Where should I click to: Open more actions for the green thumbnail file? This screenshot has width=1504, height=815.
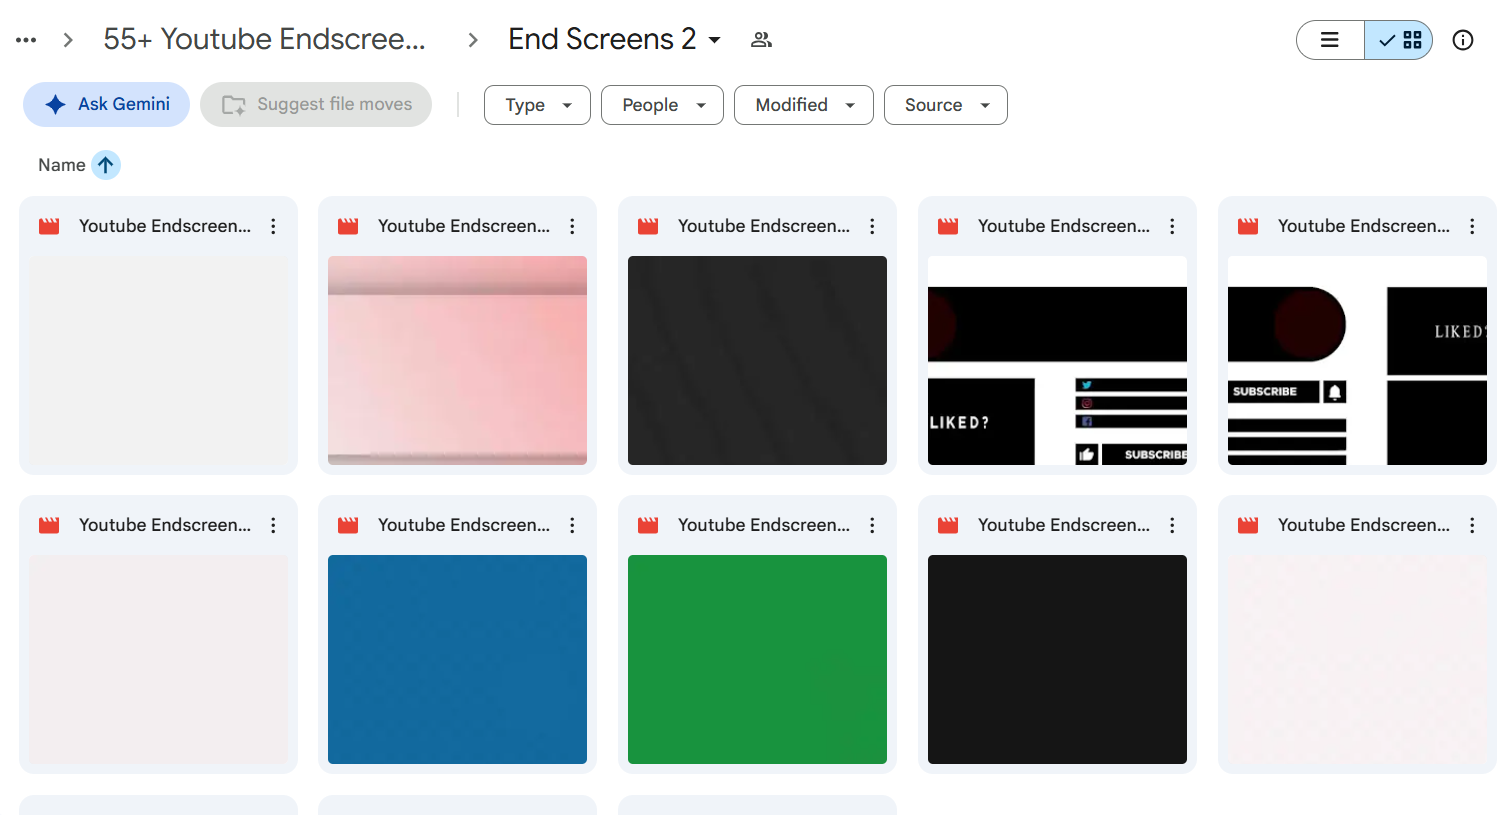pos(872,525)
